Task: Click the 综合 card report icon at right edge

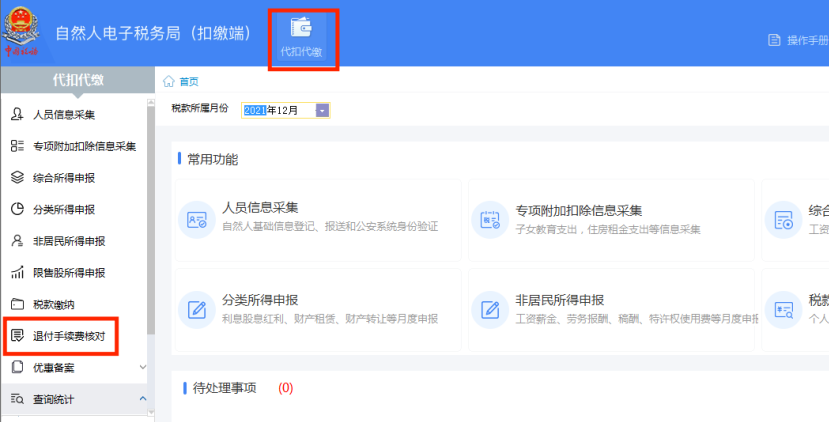Action: point(784,220)
